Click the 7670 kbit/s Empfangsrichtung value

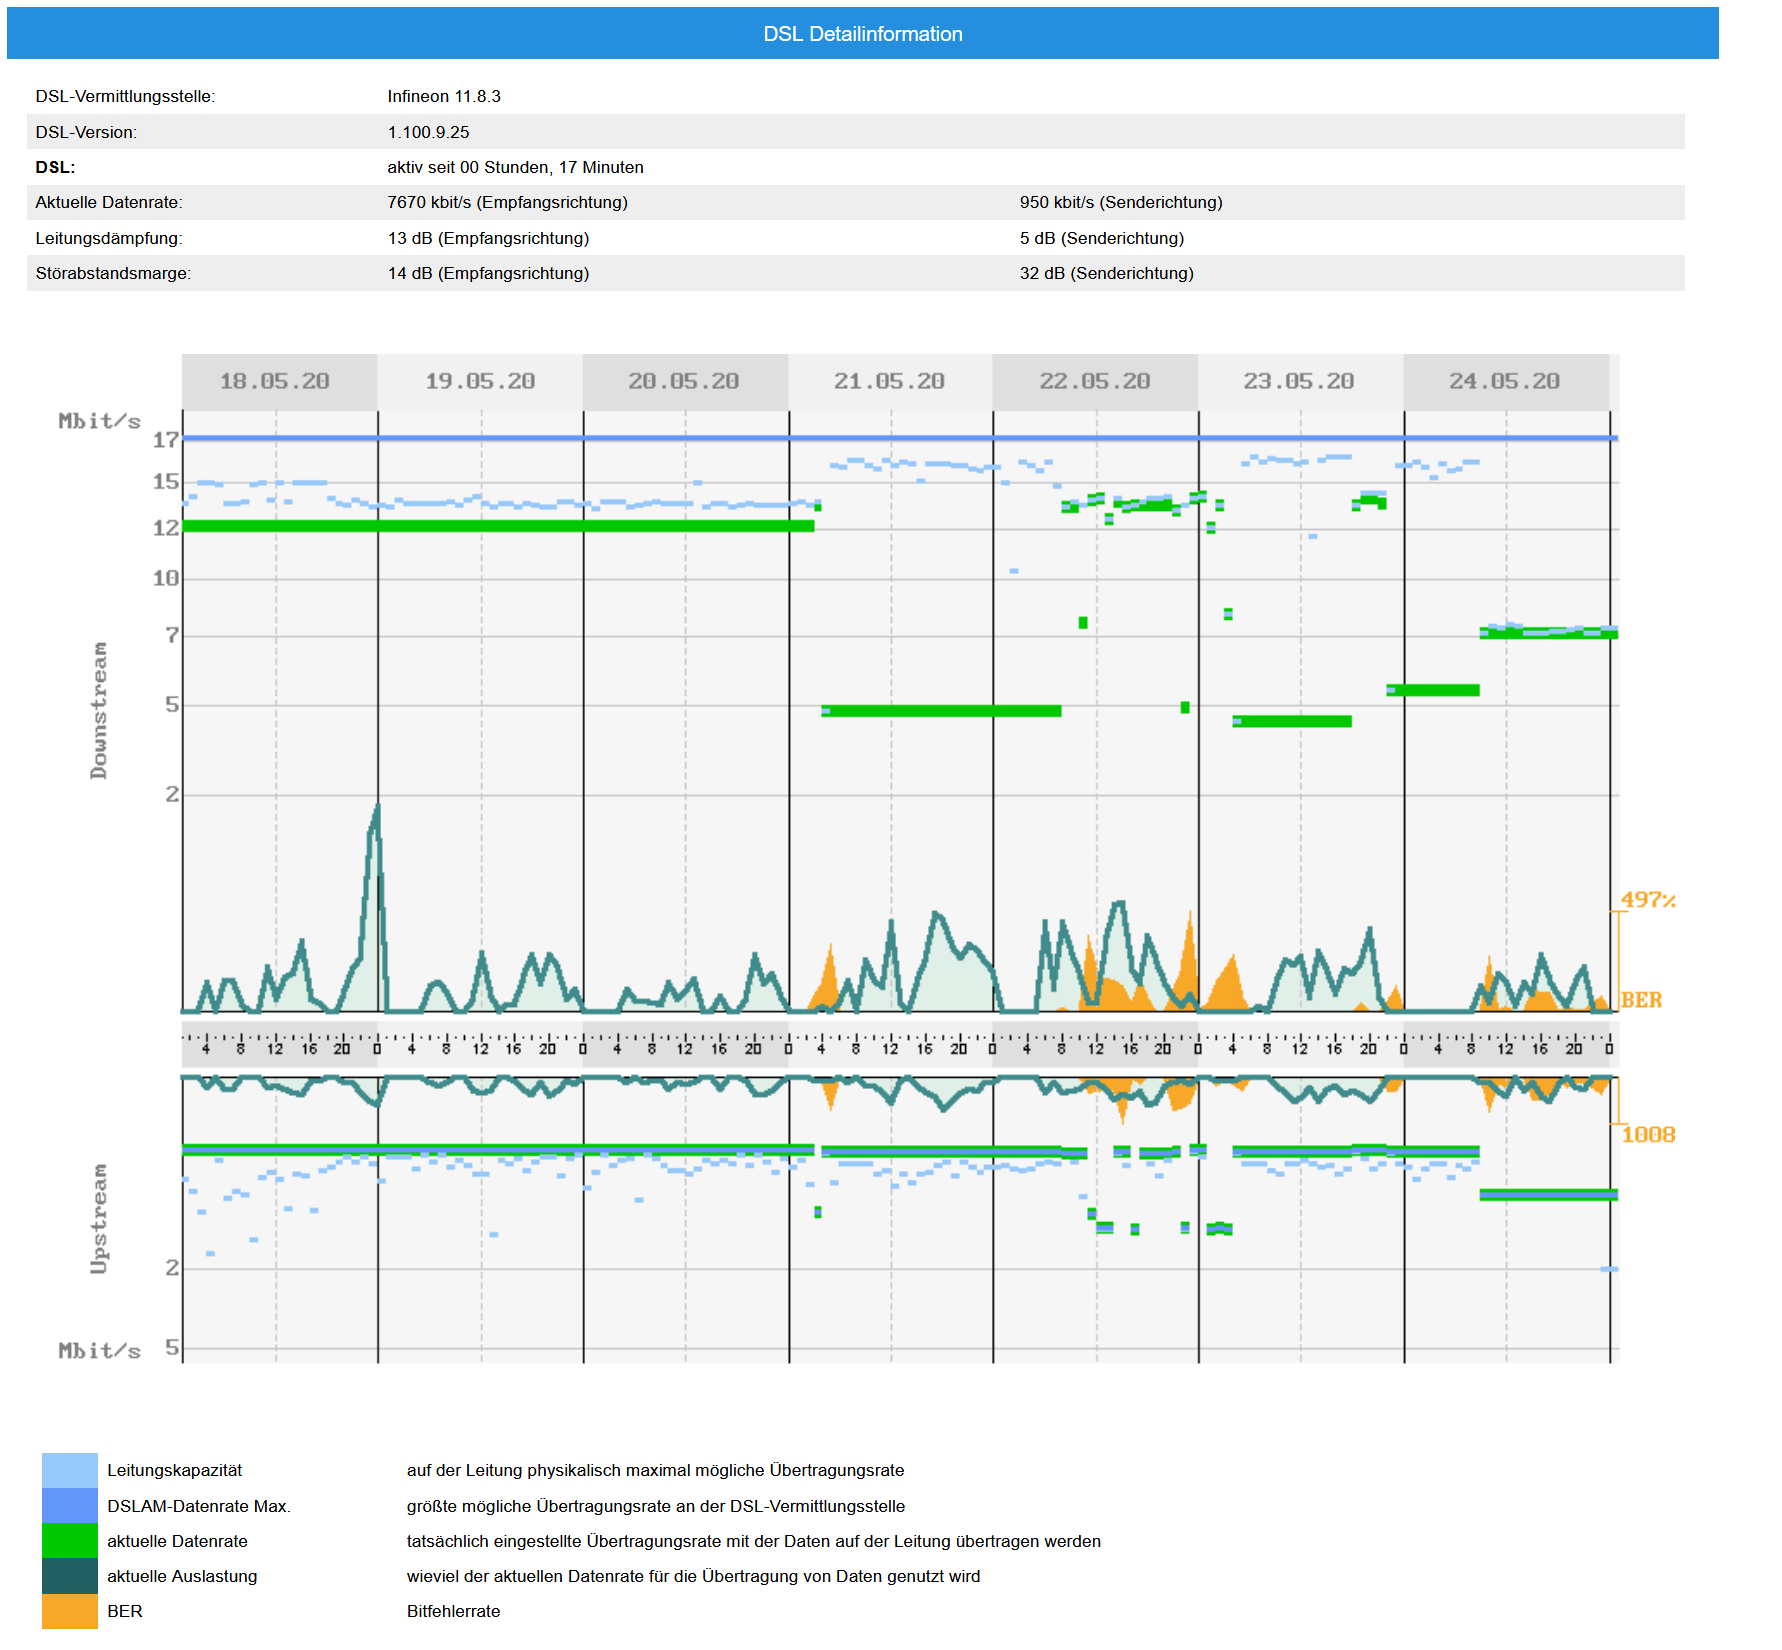507,202
